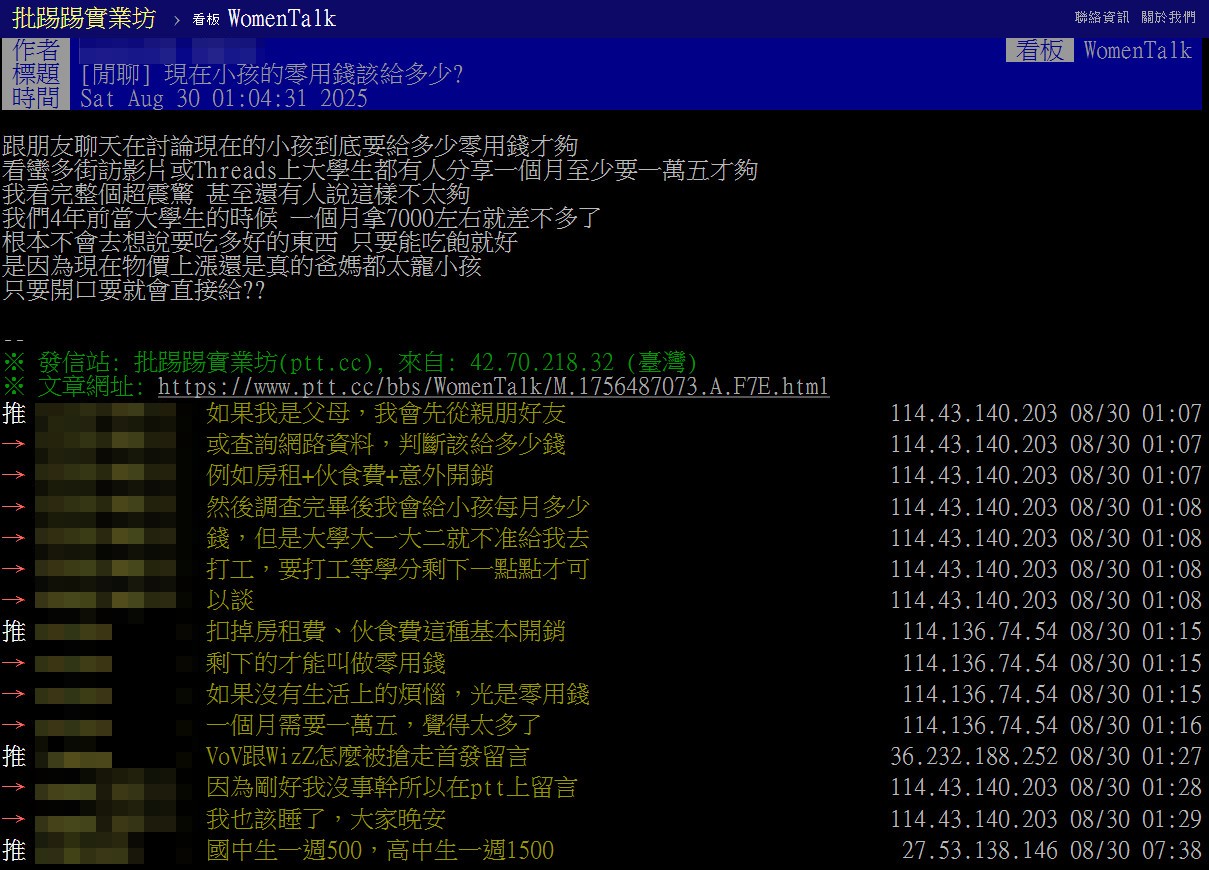Image resolution: width=1209 pixels, height=870 pixels.
Task: Click the 作者 header label
Action: tap(37, 51)
